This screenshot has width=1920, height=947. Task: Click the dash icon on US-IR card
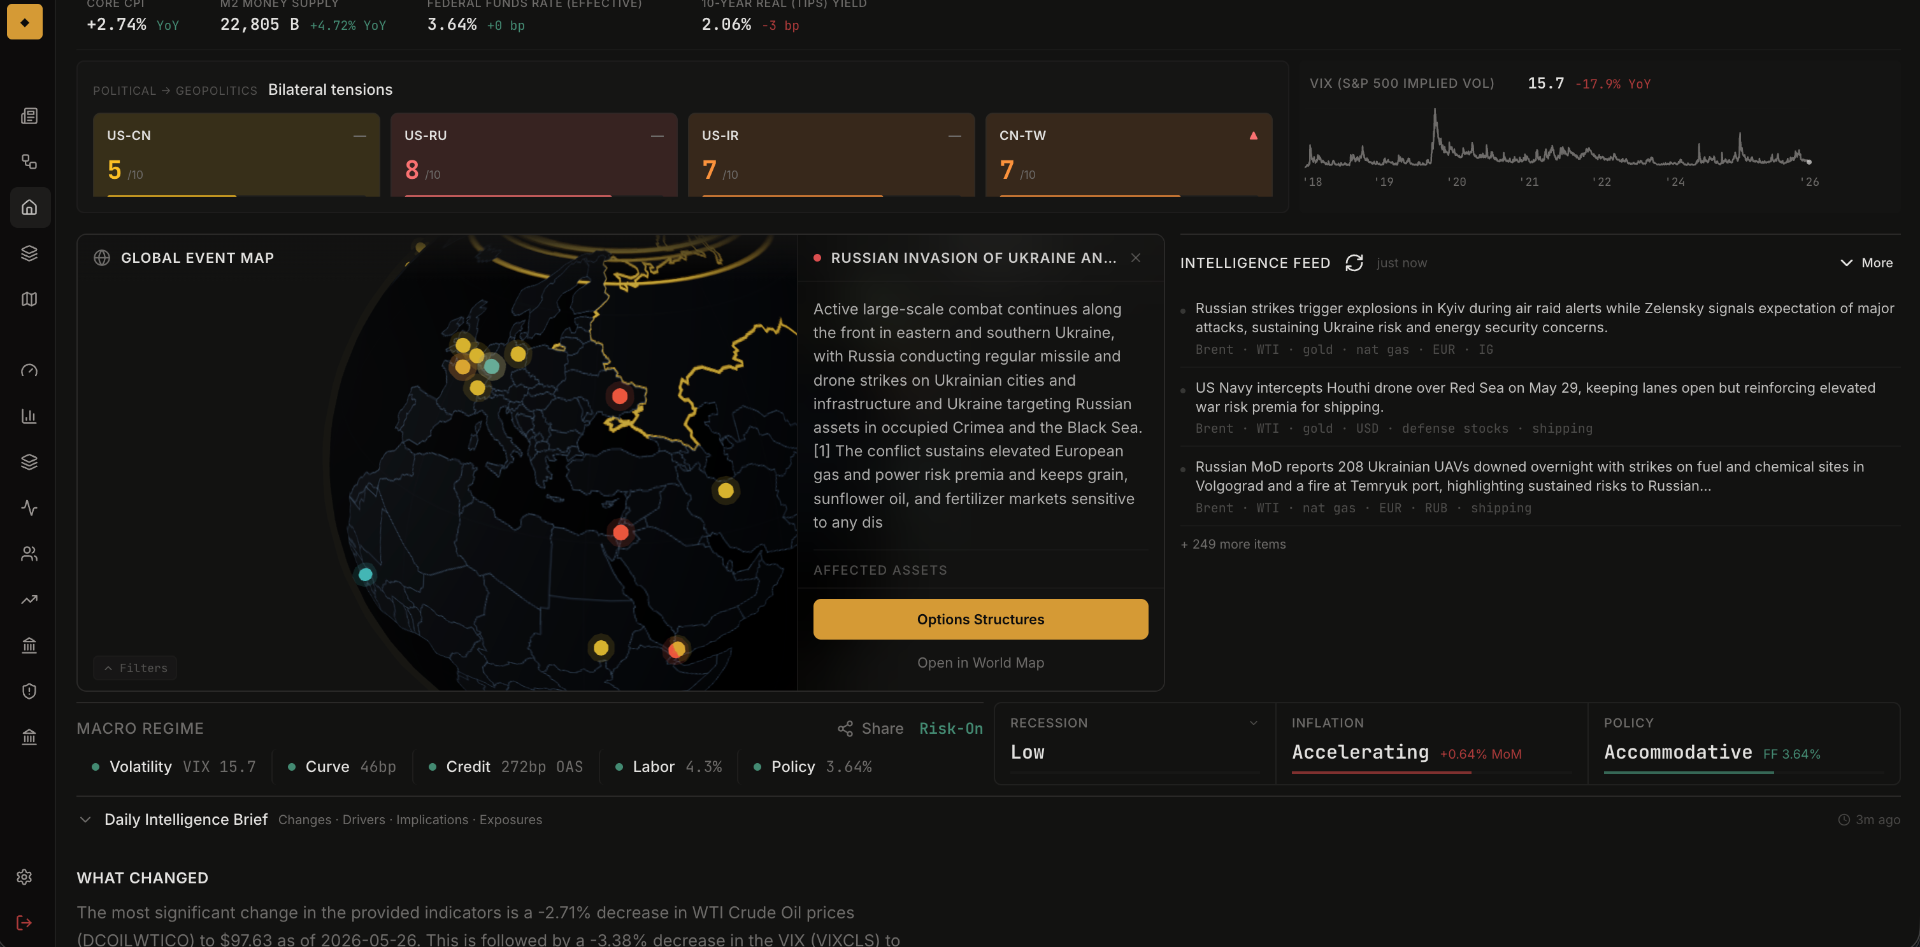(x=955, y=136)
